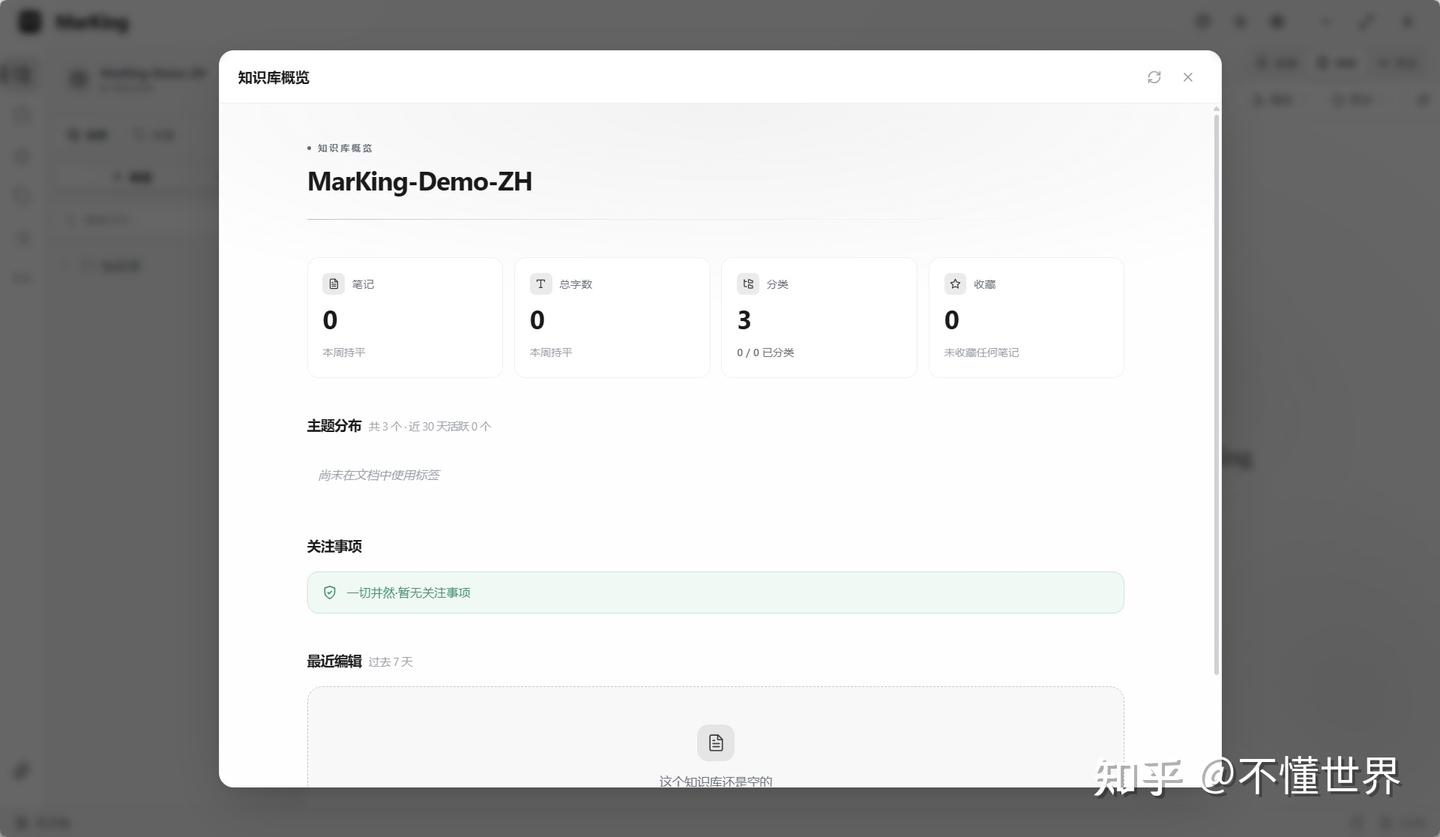The height and width of the screenshot is (837, 1440).
Task: Click the T icon beside 总字数
Action: pos(541,284)
